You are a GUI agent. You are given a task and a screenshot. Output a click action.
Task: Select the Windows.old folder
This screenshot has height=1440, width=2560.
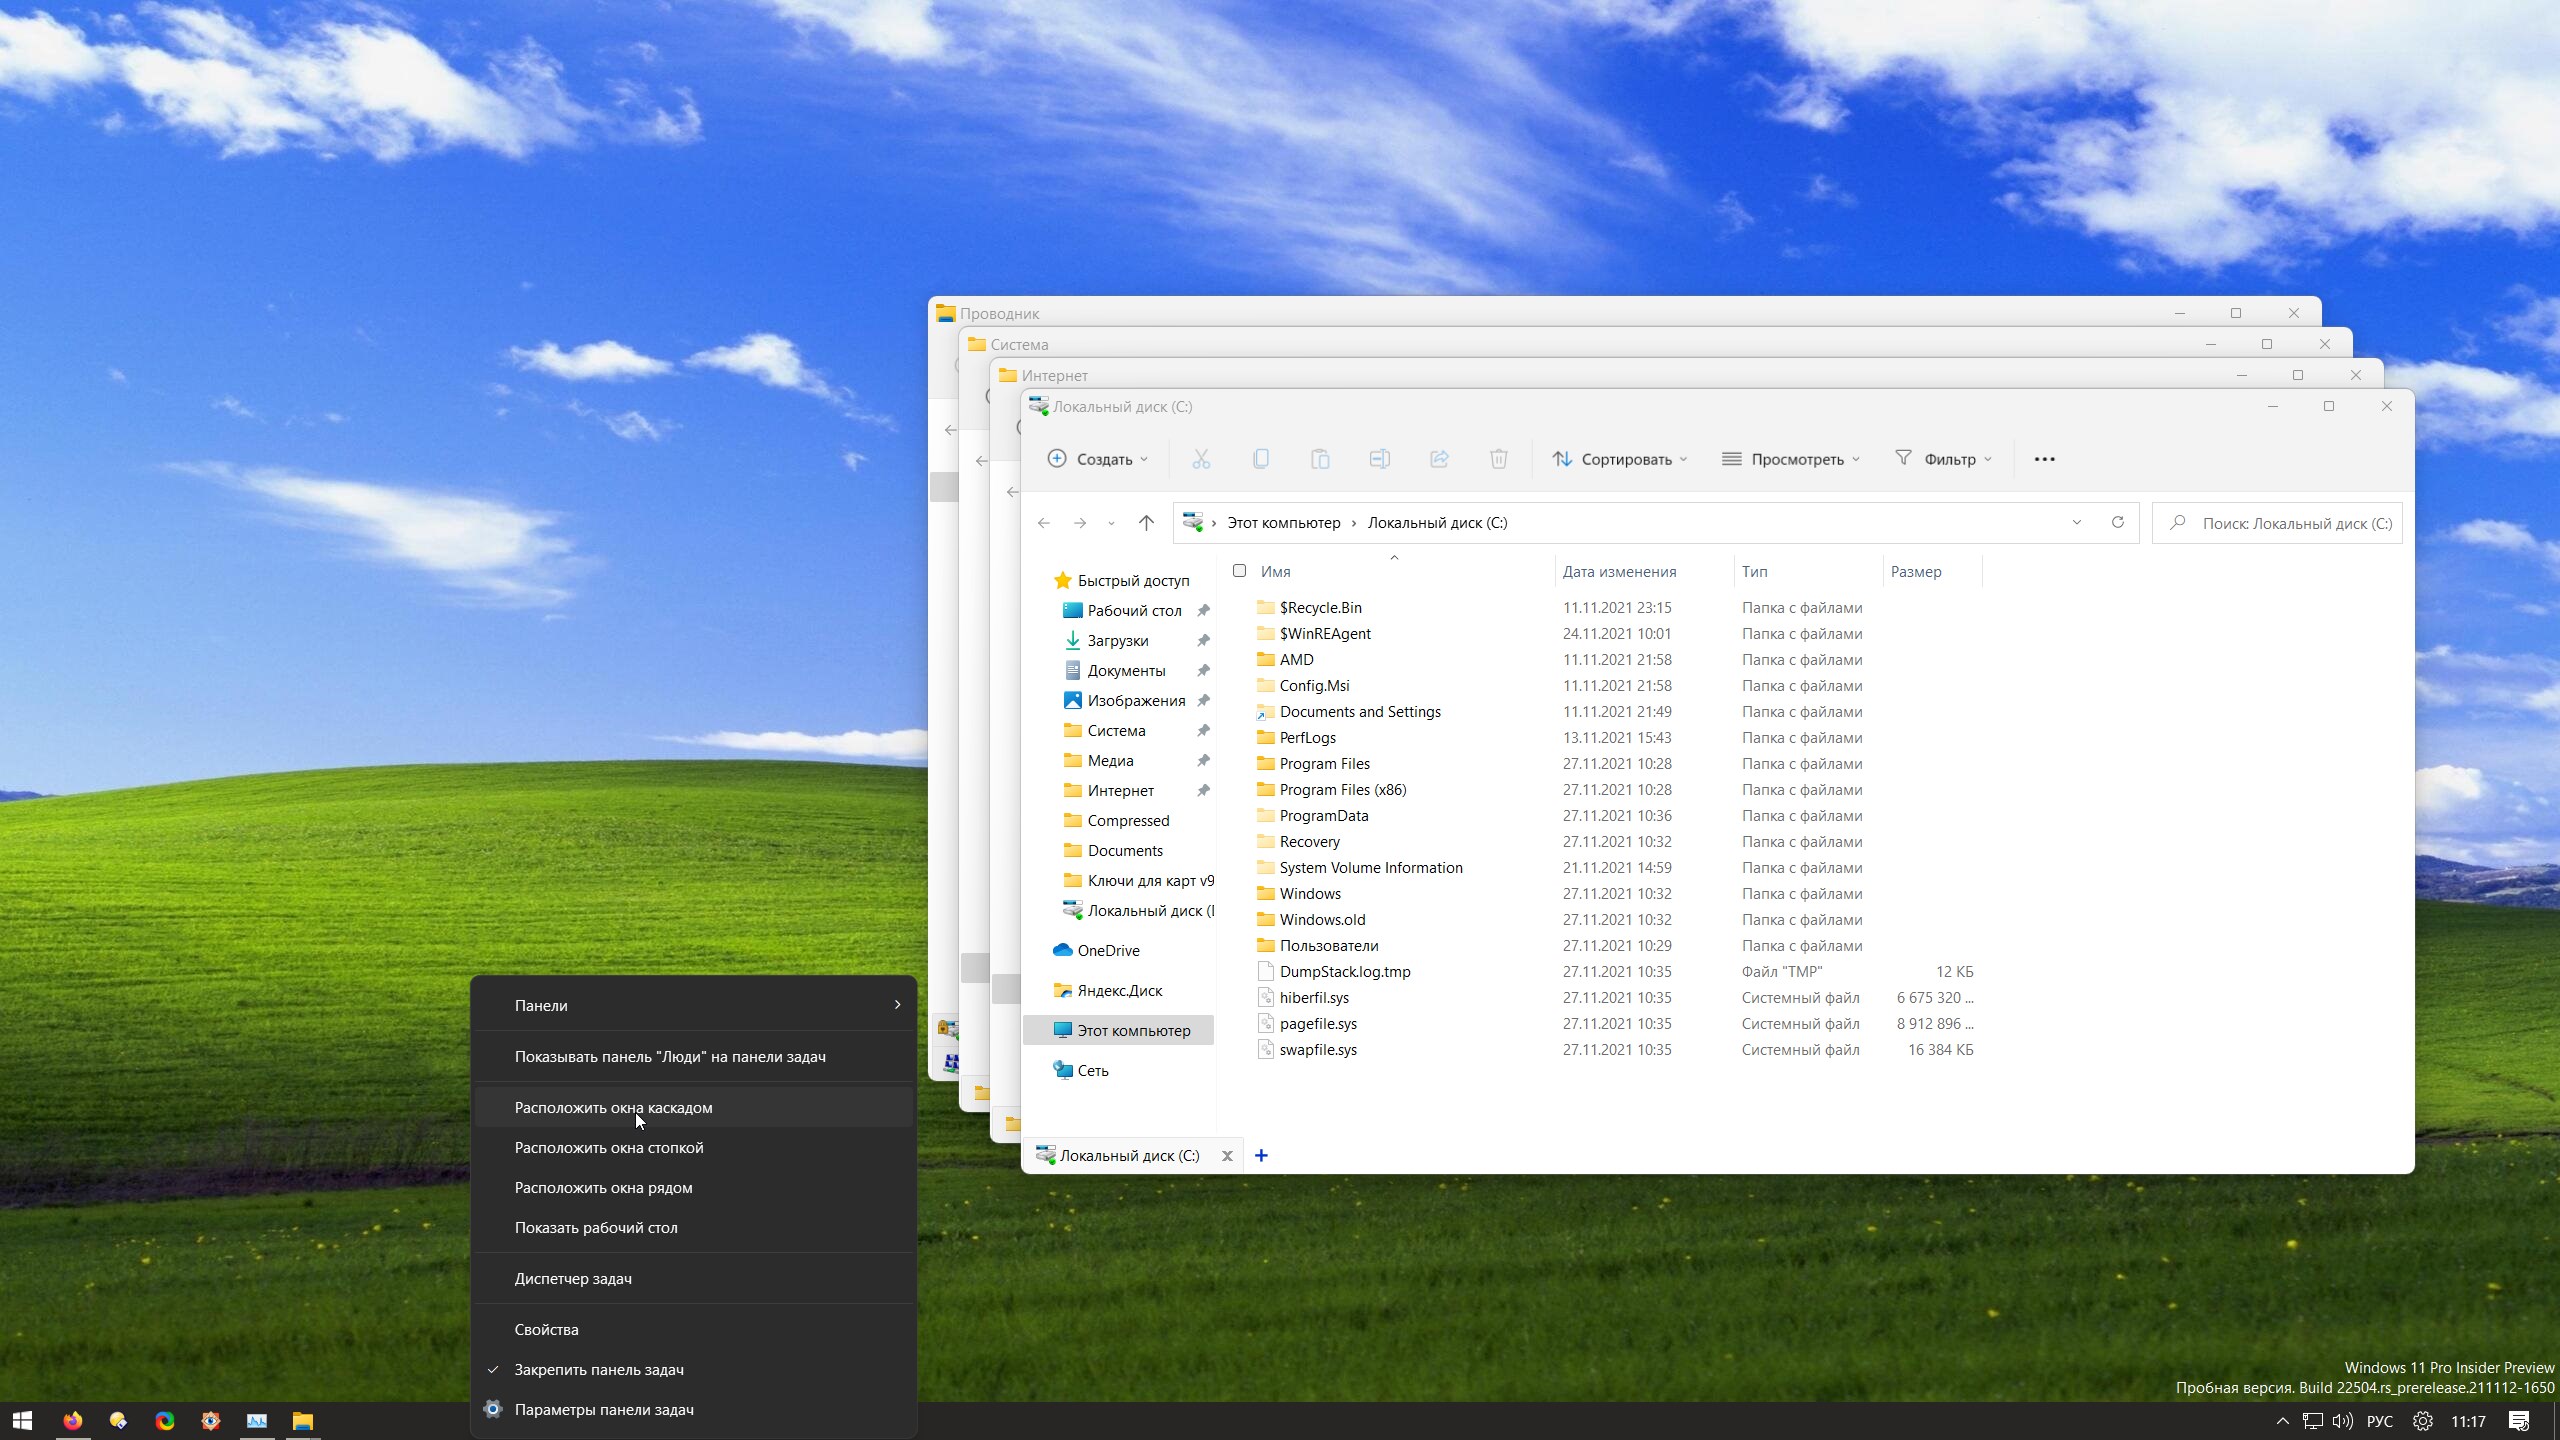tap(1322, 919)
